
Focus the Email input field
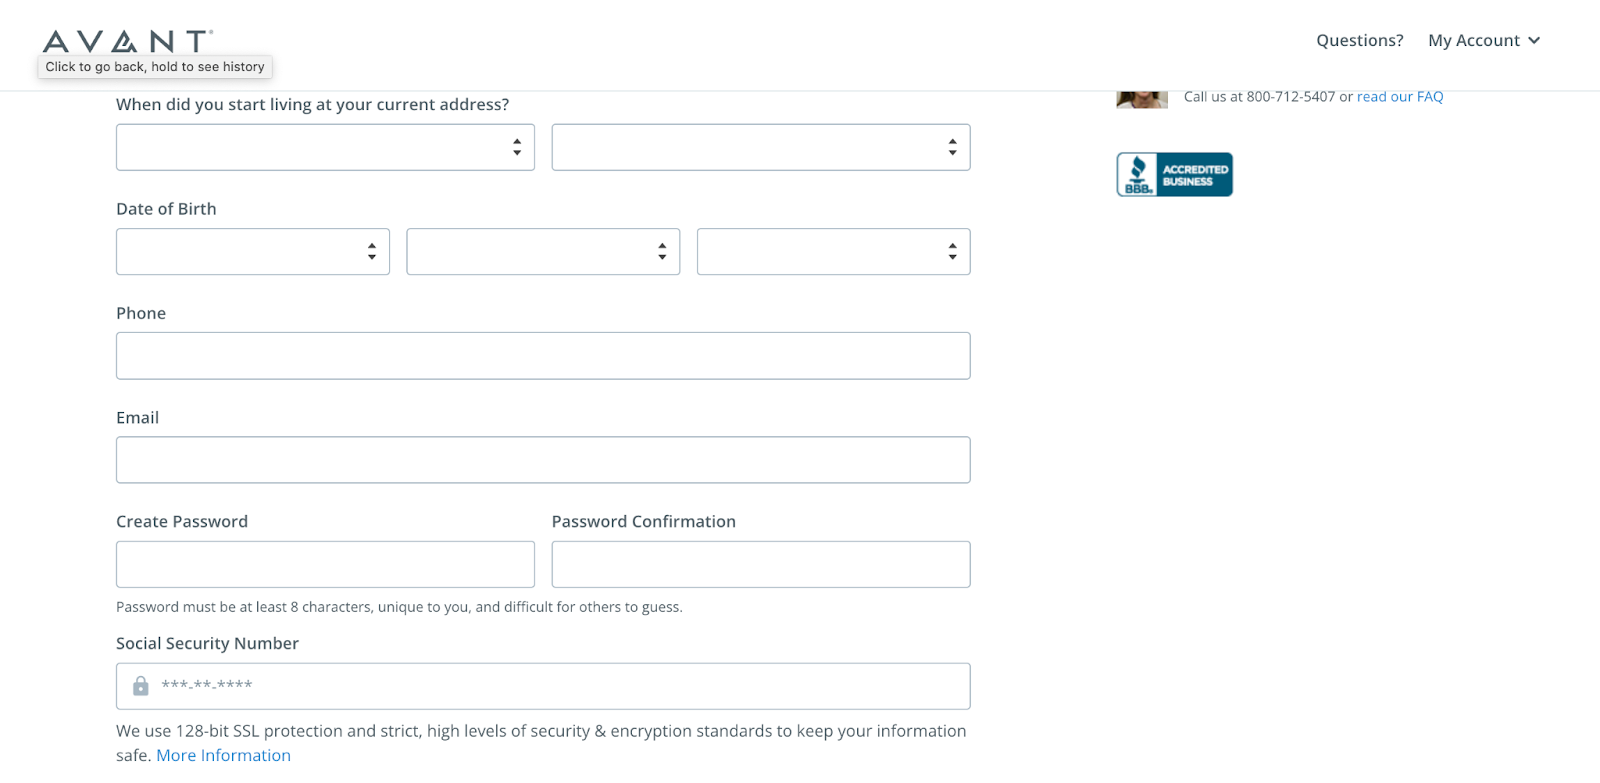(x=543, y=460)
